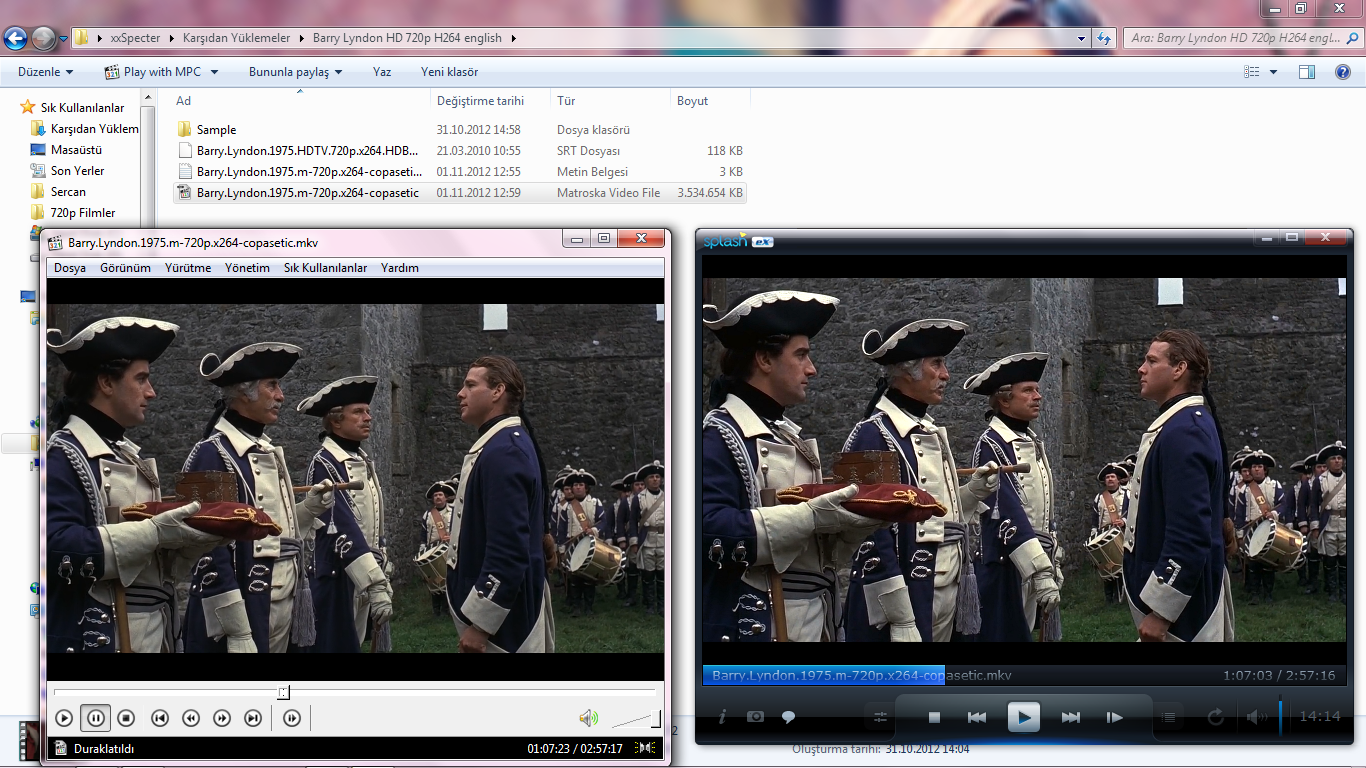
Task: Click the Pause button in MPC player
Action: click(x=96, y=718)
